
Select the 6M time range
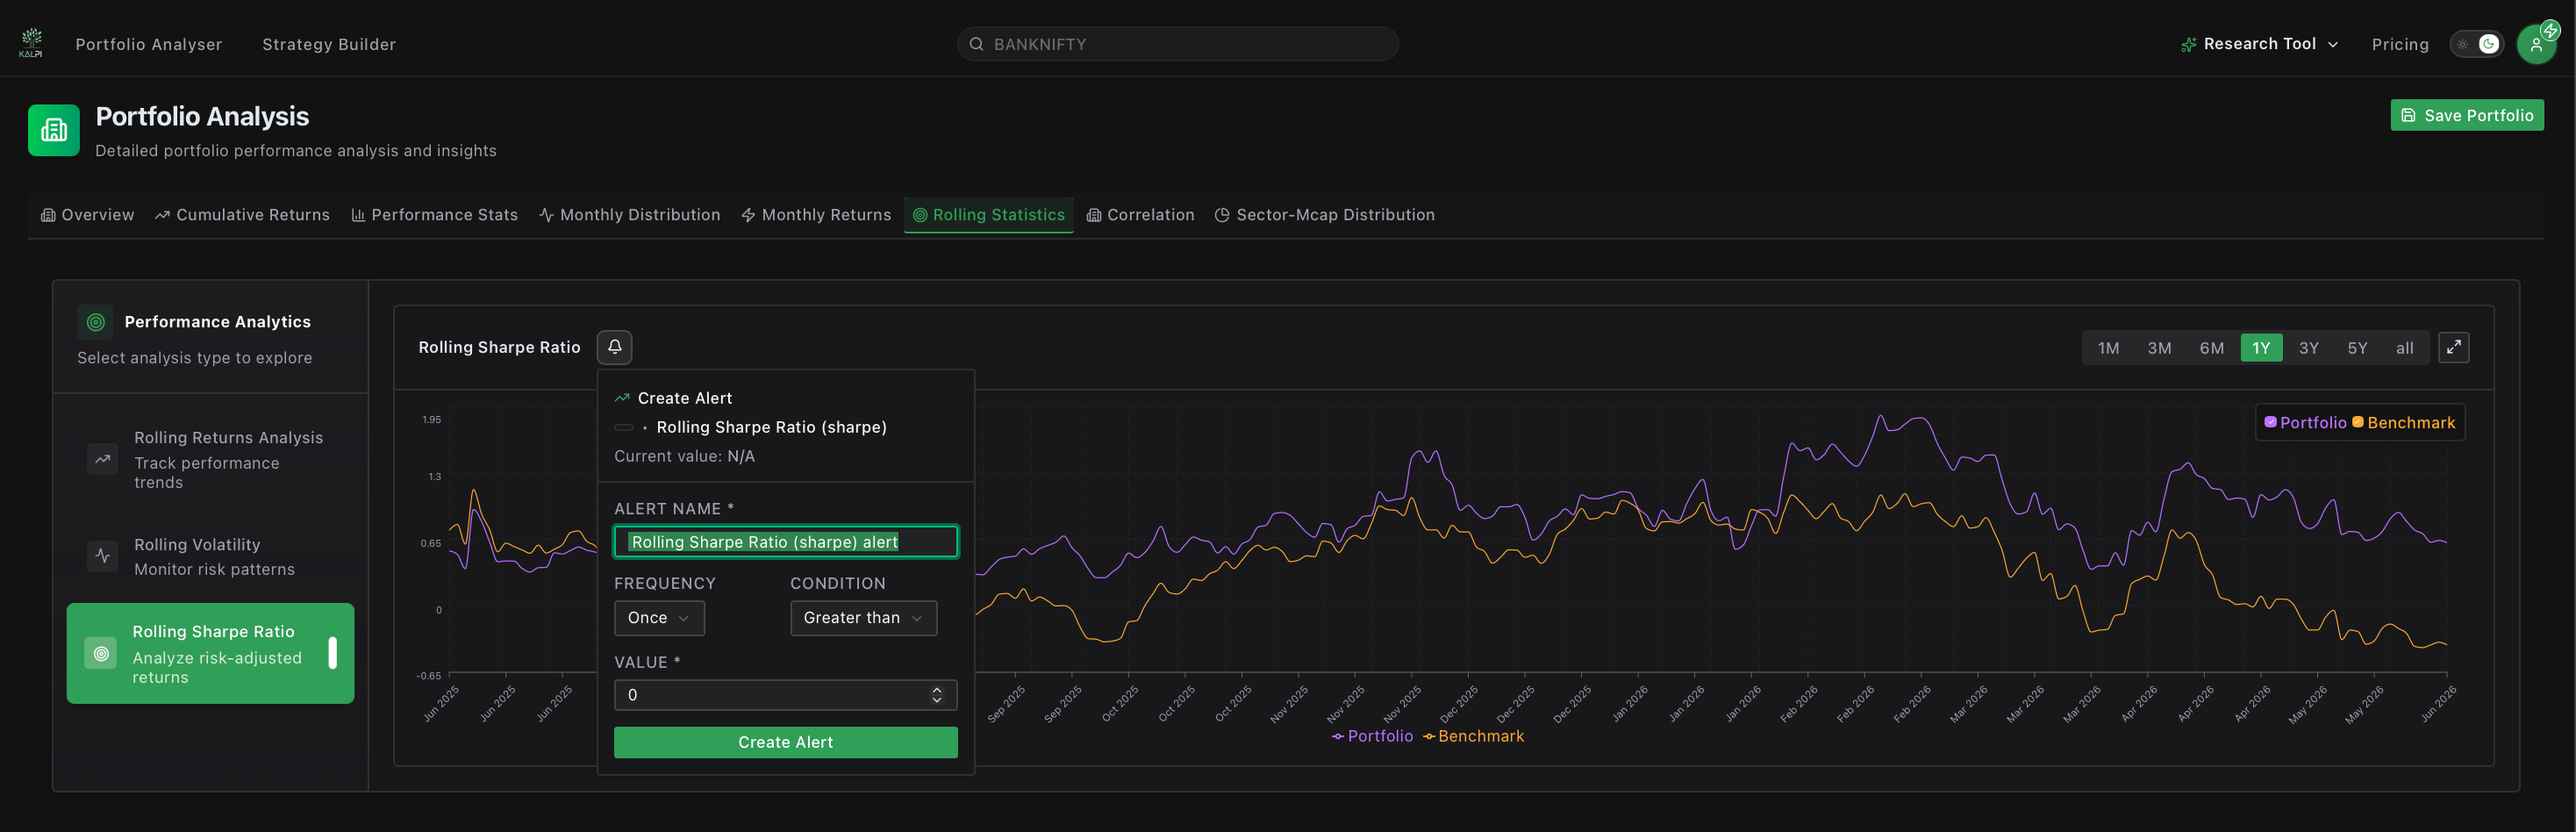pyautogui.click(x=2211, y=348)
